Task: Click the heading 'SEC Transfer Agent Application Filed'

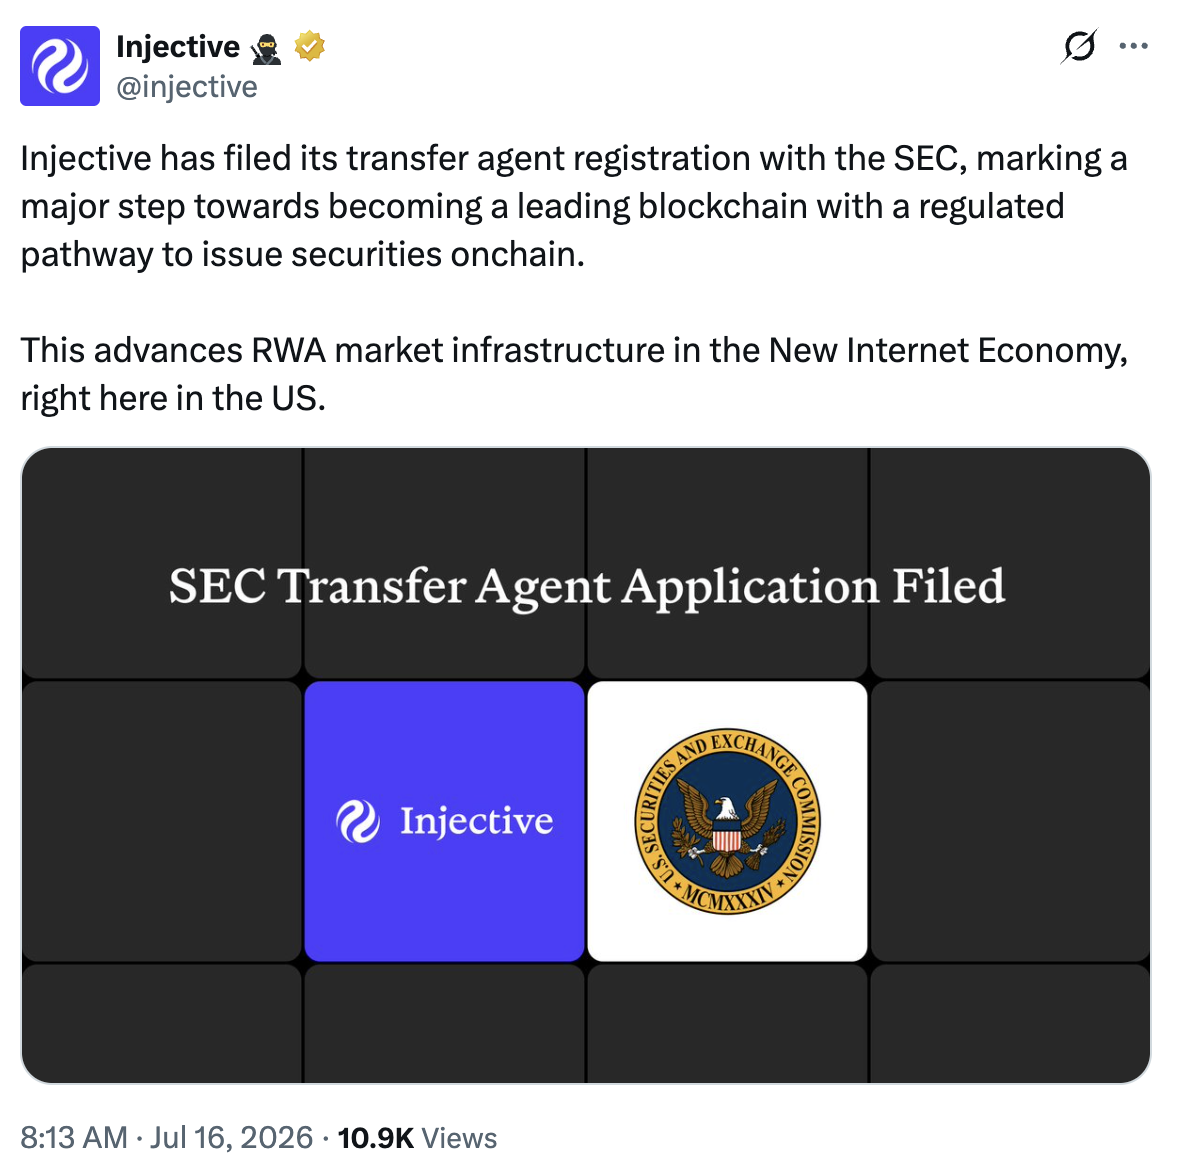Action: (586, 586)
